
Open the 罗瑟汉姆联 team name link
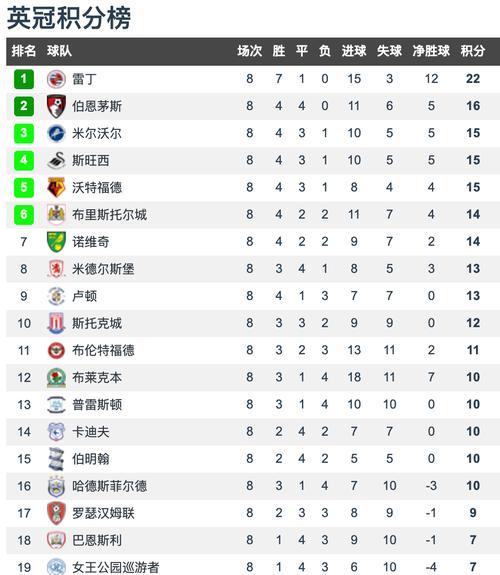[x=103, y=513]
